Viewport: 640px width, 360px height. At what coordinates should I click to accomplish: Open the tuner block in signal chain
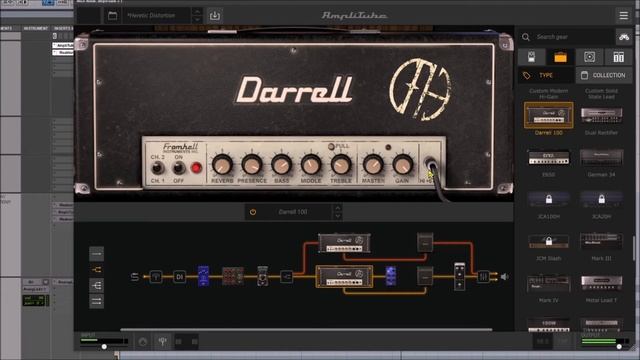(156, 277)
